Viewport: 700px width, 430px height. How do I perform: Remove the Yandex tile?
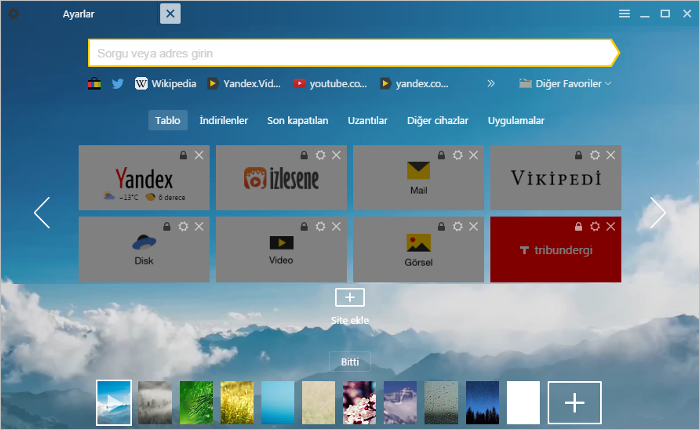point(199,155)
